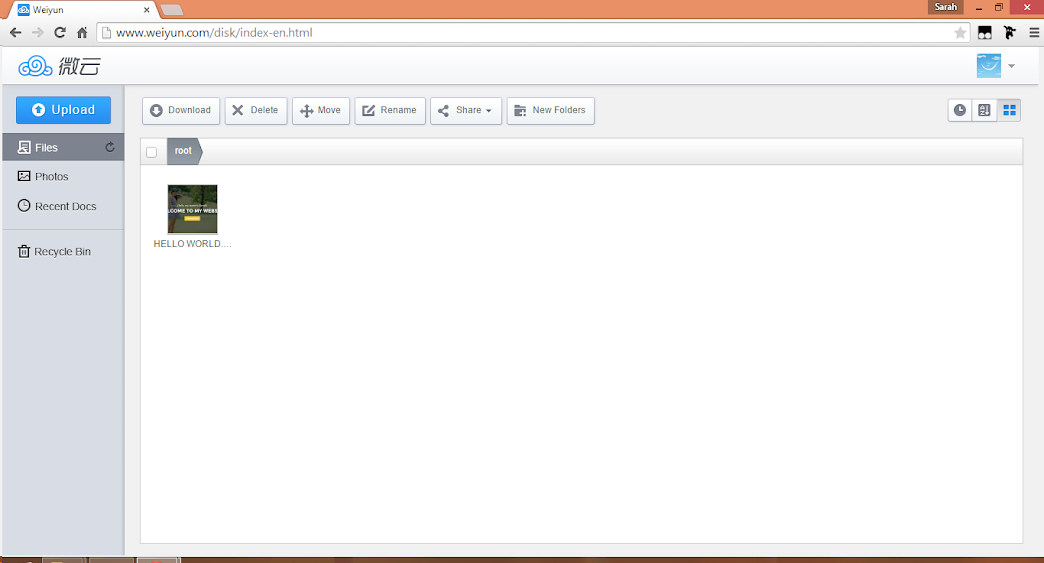
Task: Click the Move toolbar button
Action: pyautogui.click(x=321, y=110)
